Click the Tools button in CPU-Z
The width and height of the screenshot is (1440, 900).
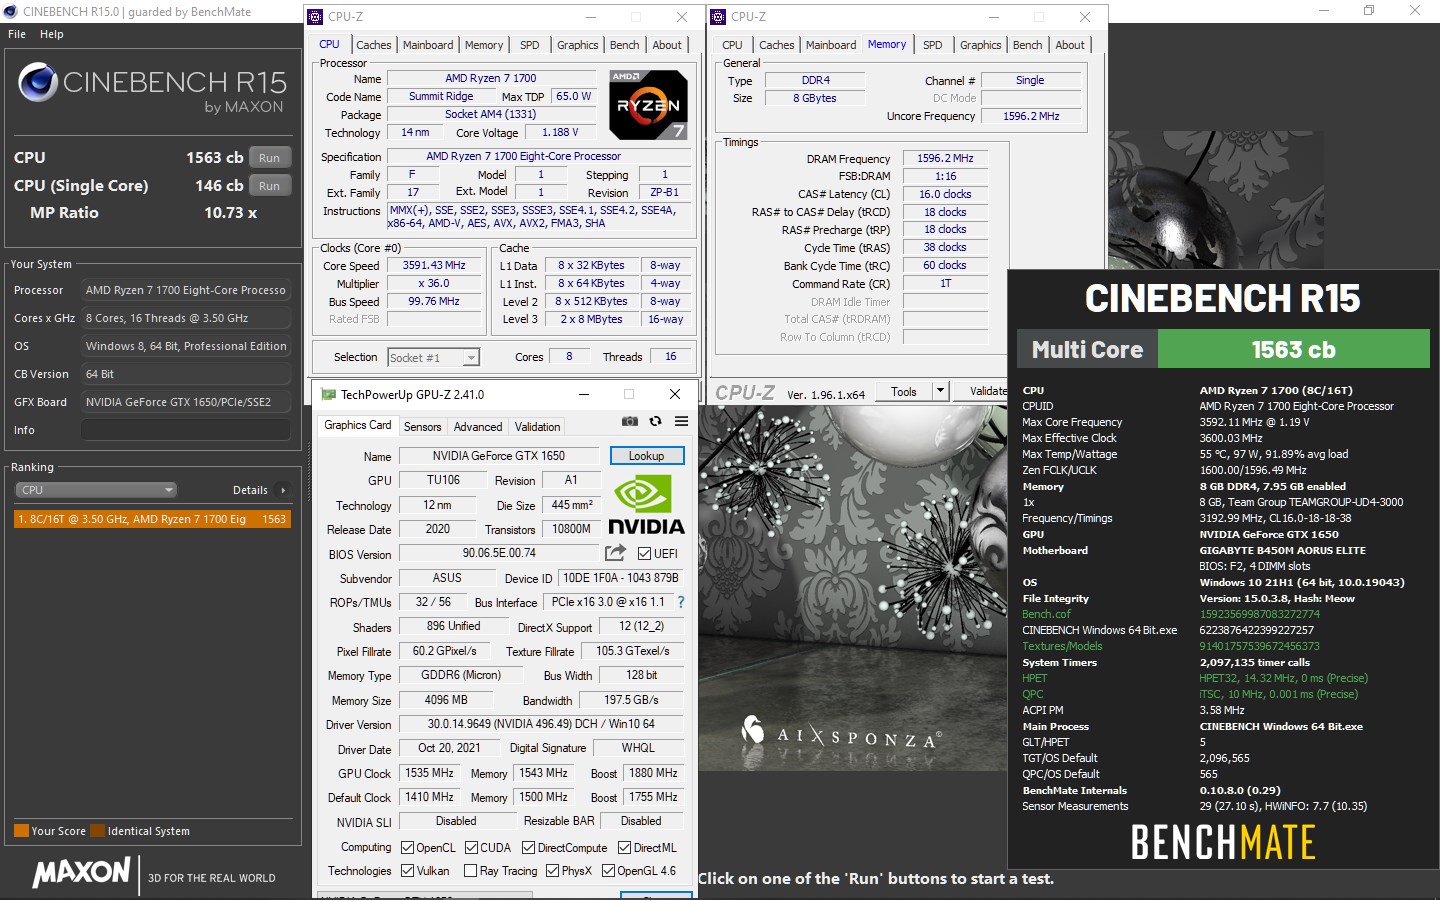904,391
